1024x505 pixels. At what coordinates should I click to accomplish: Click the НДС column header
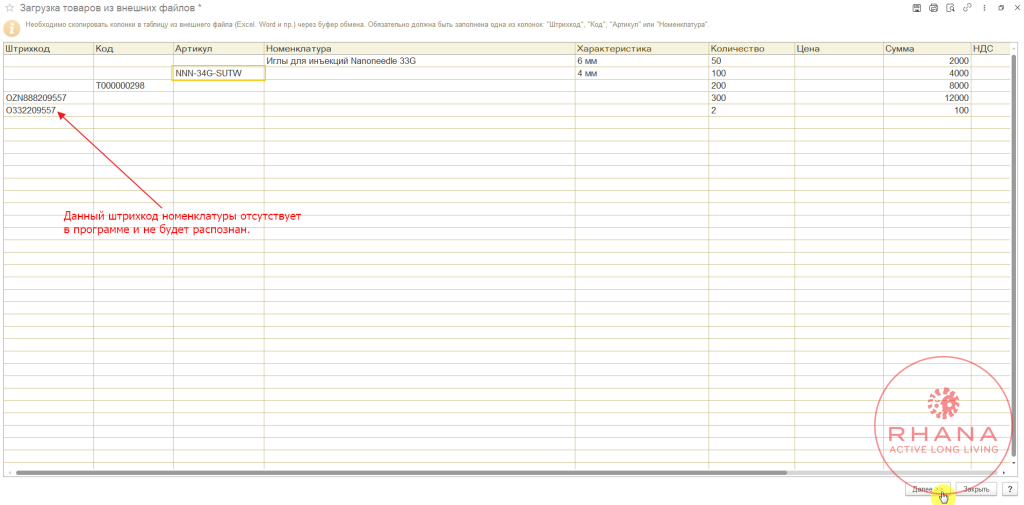click(x=991, y=48)
